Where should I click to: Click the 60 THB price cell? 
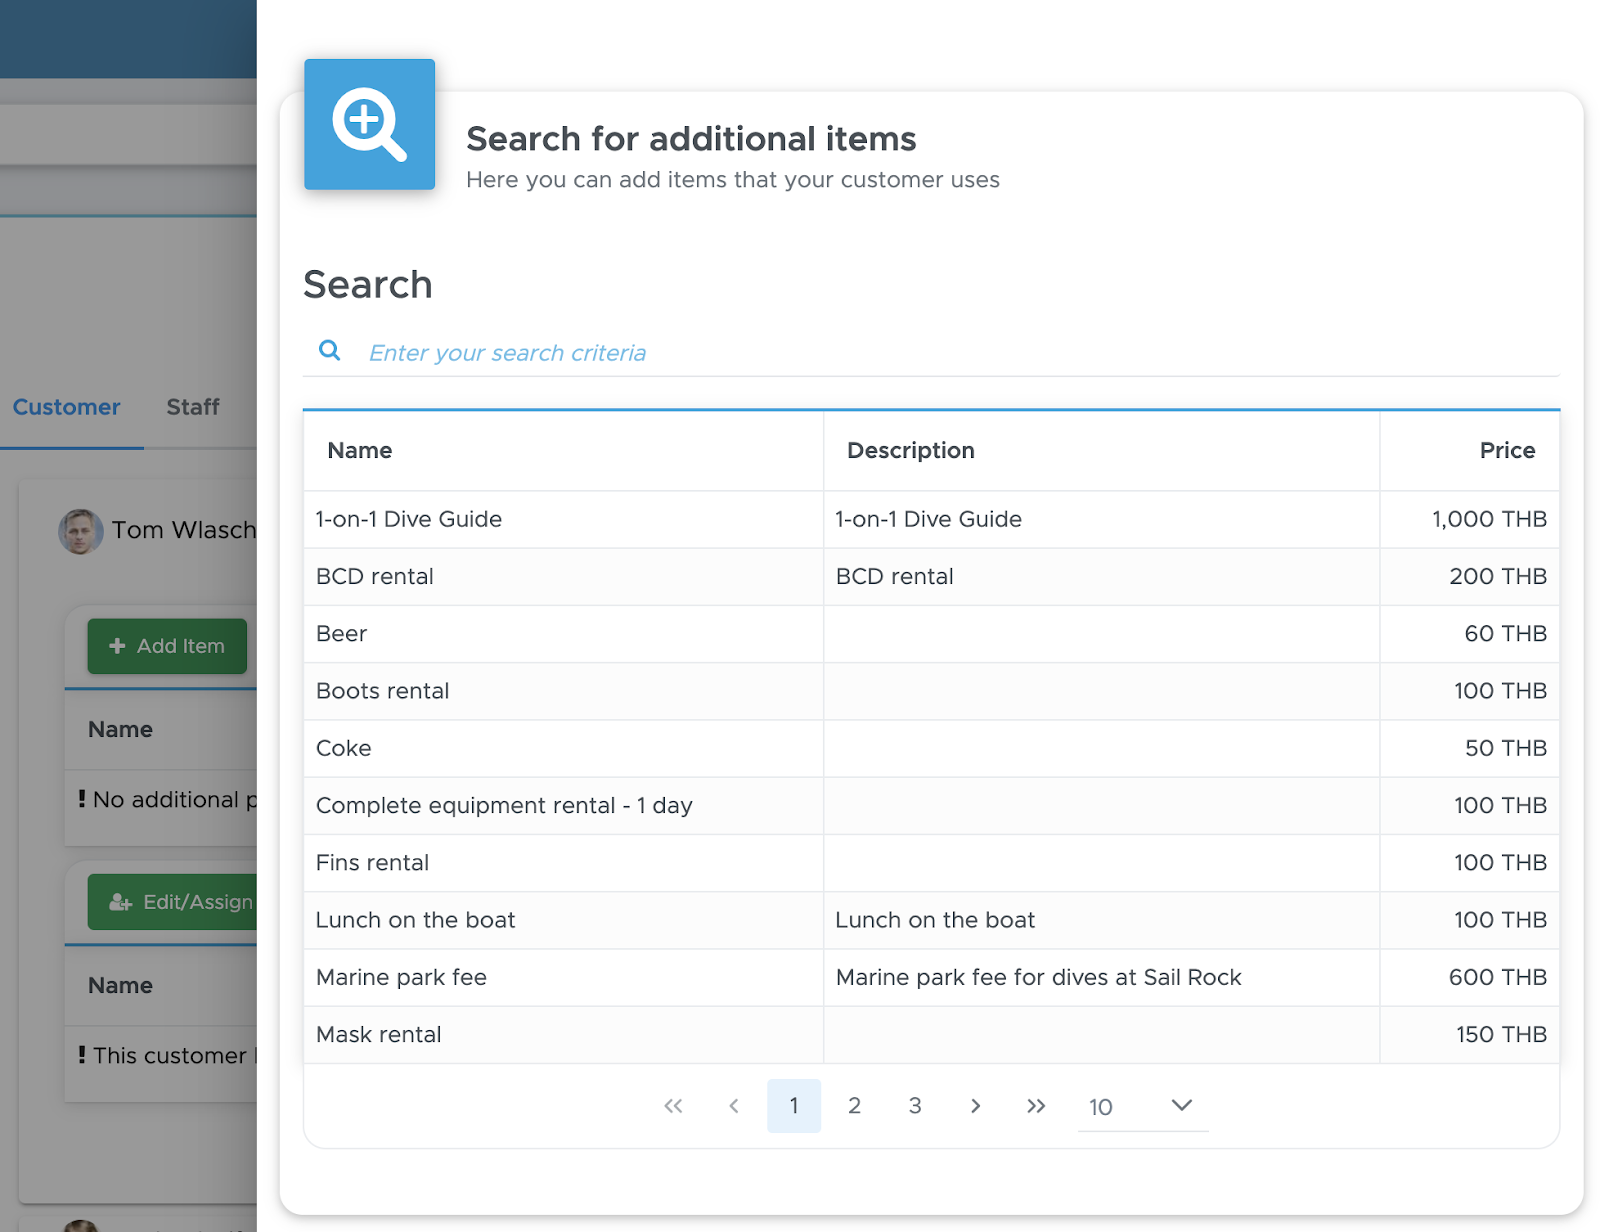point(1469,634)
